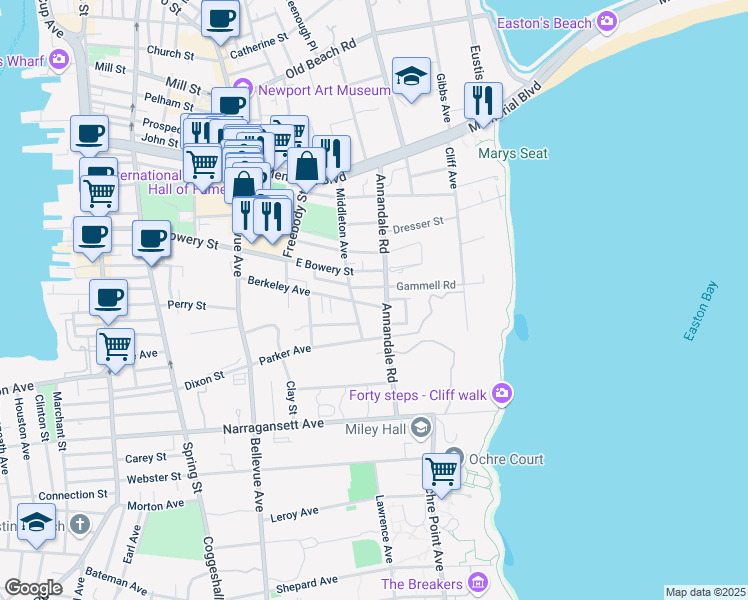Click the cafe marker beside Pelham St
Image resolution: width=748 pixels, height=600 pixels.
pos(230,105)
